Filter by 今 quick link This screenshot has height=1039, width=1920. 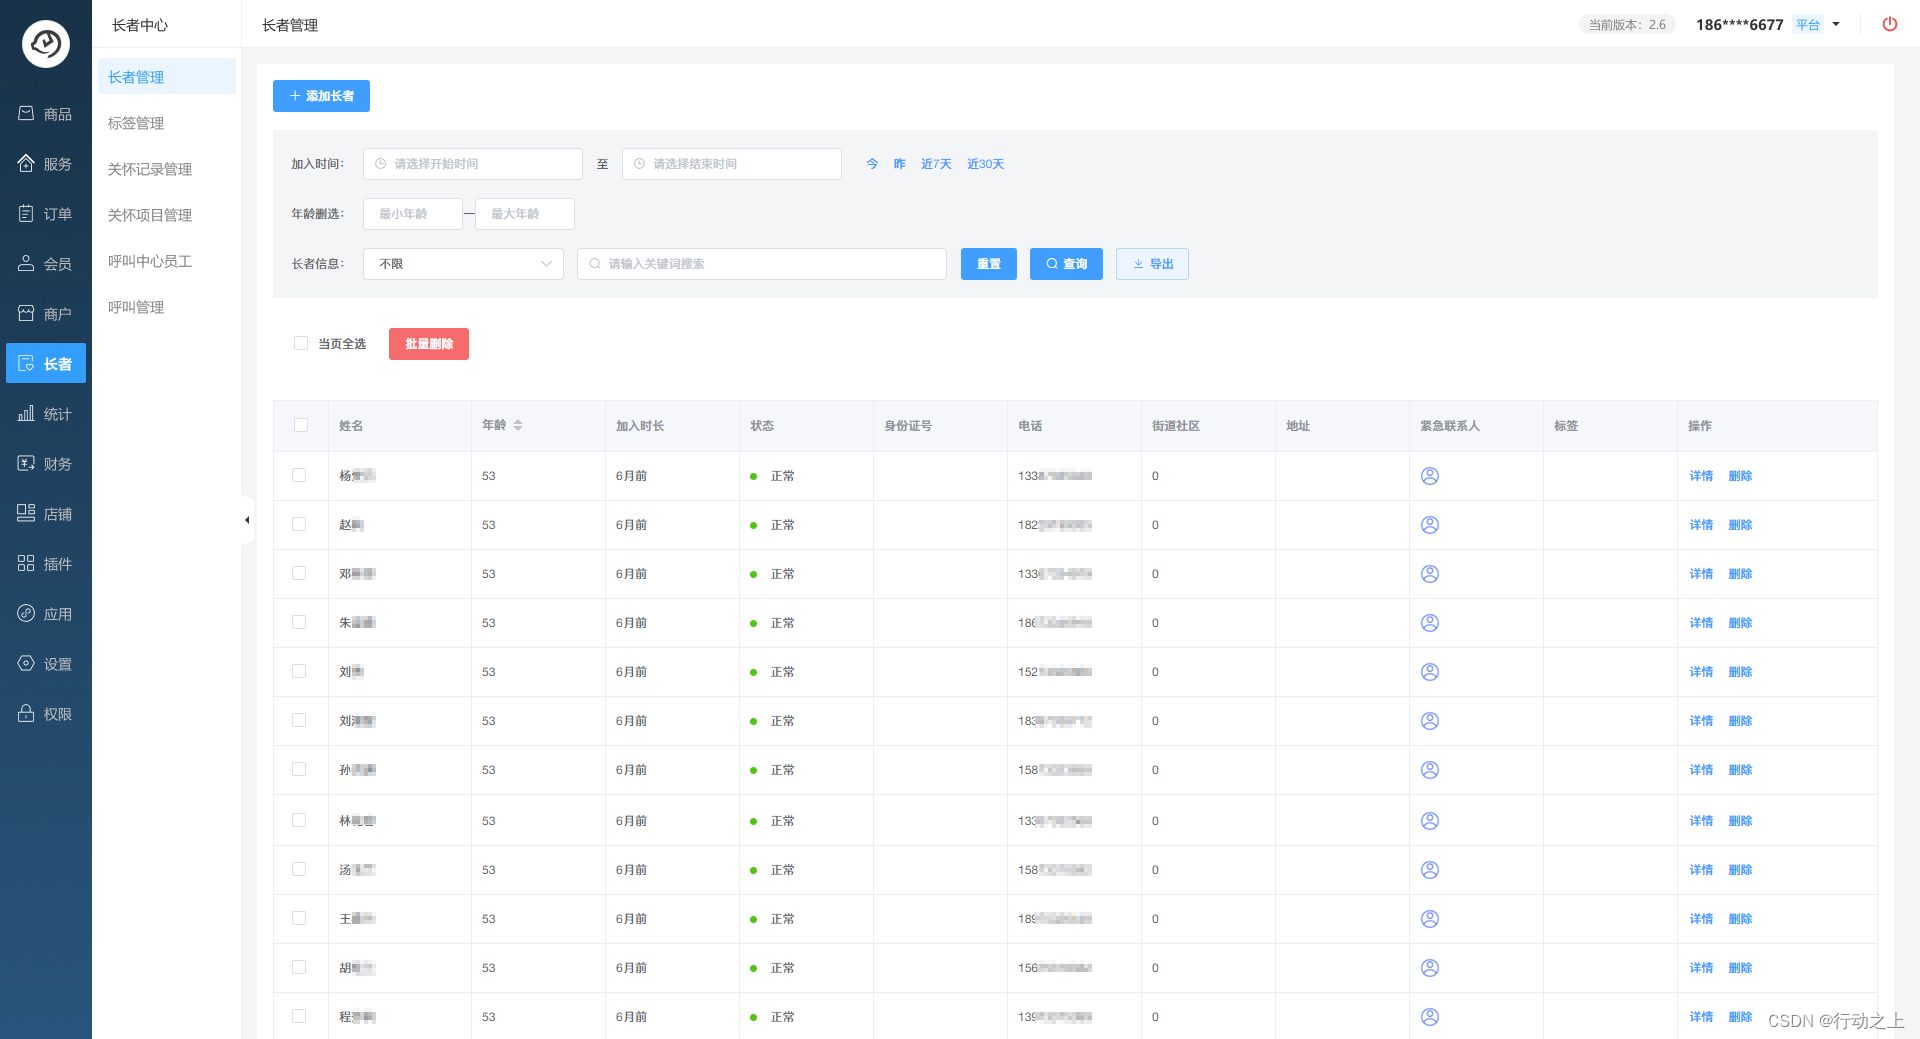tap(872, 164)
